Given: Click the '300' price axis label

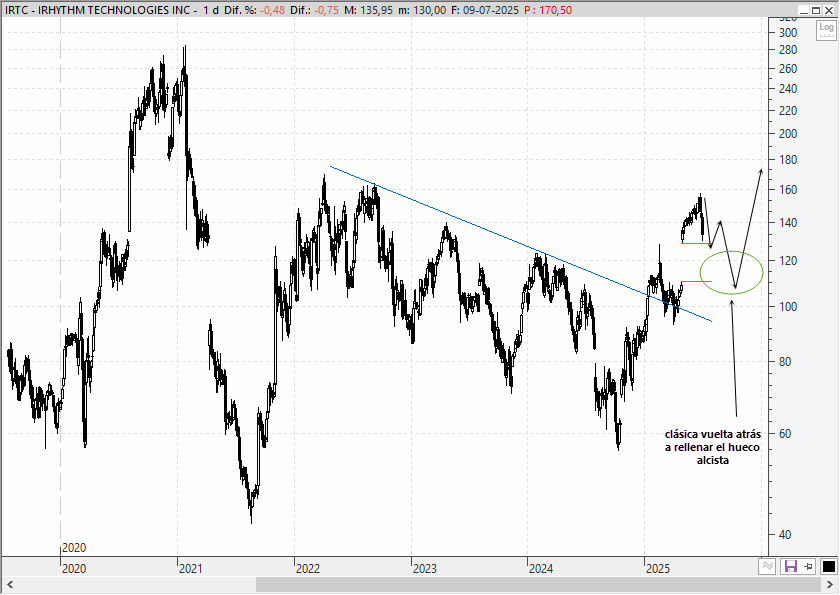Looking at the screenshot, I should (x=788, y=33).
